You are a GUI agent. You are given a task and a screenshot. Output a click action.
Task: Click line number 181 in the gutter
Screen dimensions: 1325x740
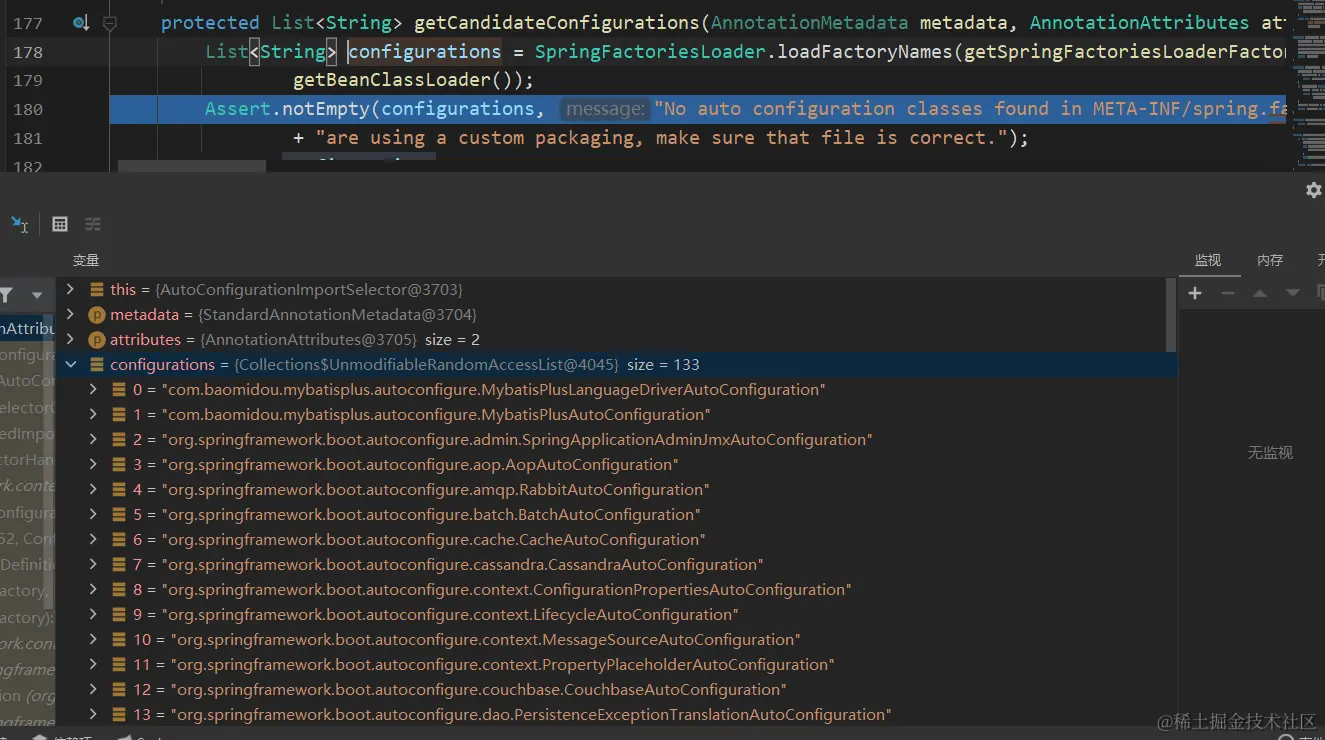28,138
